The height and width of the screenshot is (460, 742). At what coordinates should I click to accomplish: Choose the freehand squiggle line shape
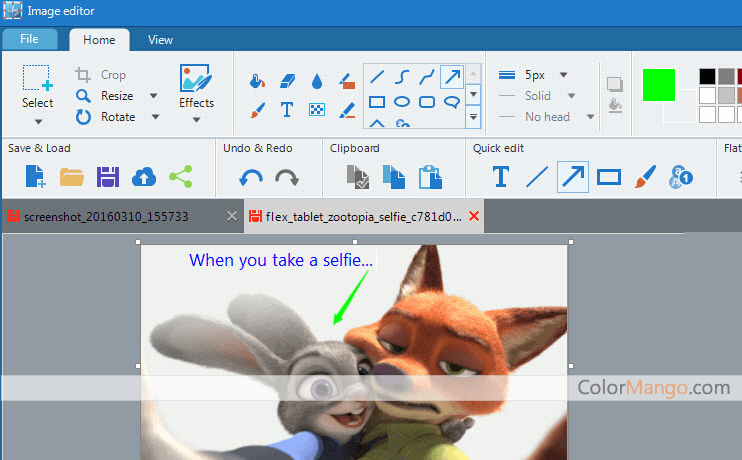coord(427,77)
